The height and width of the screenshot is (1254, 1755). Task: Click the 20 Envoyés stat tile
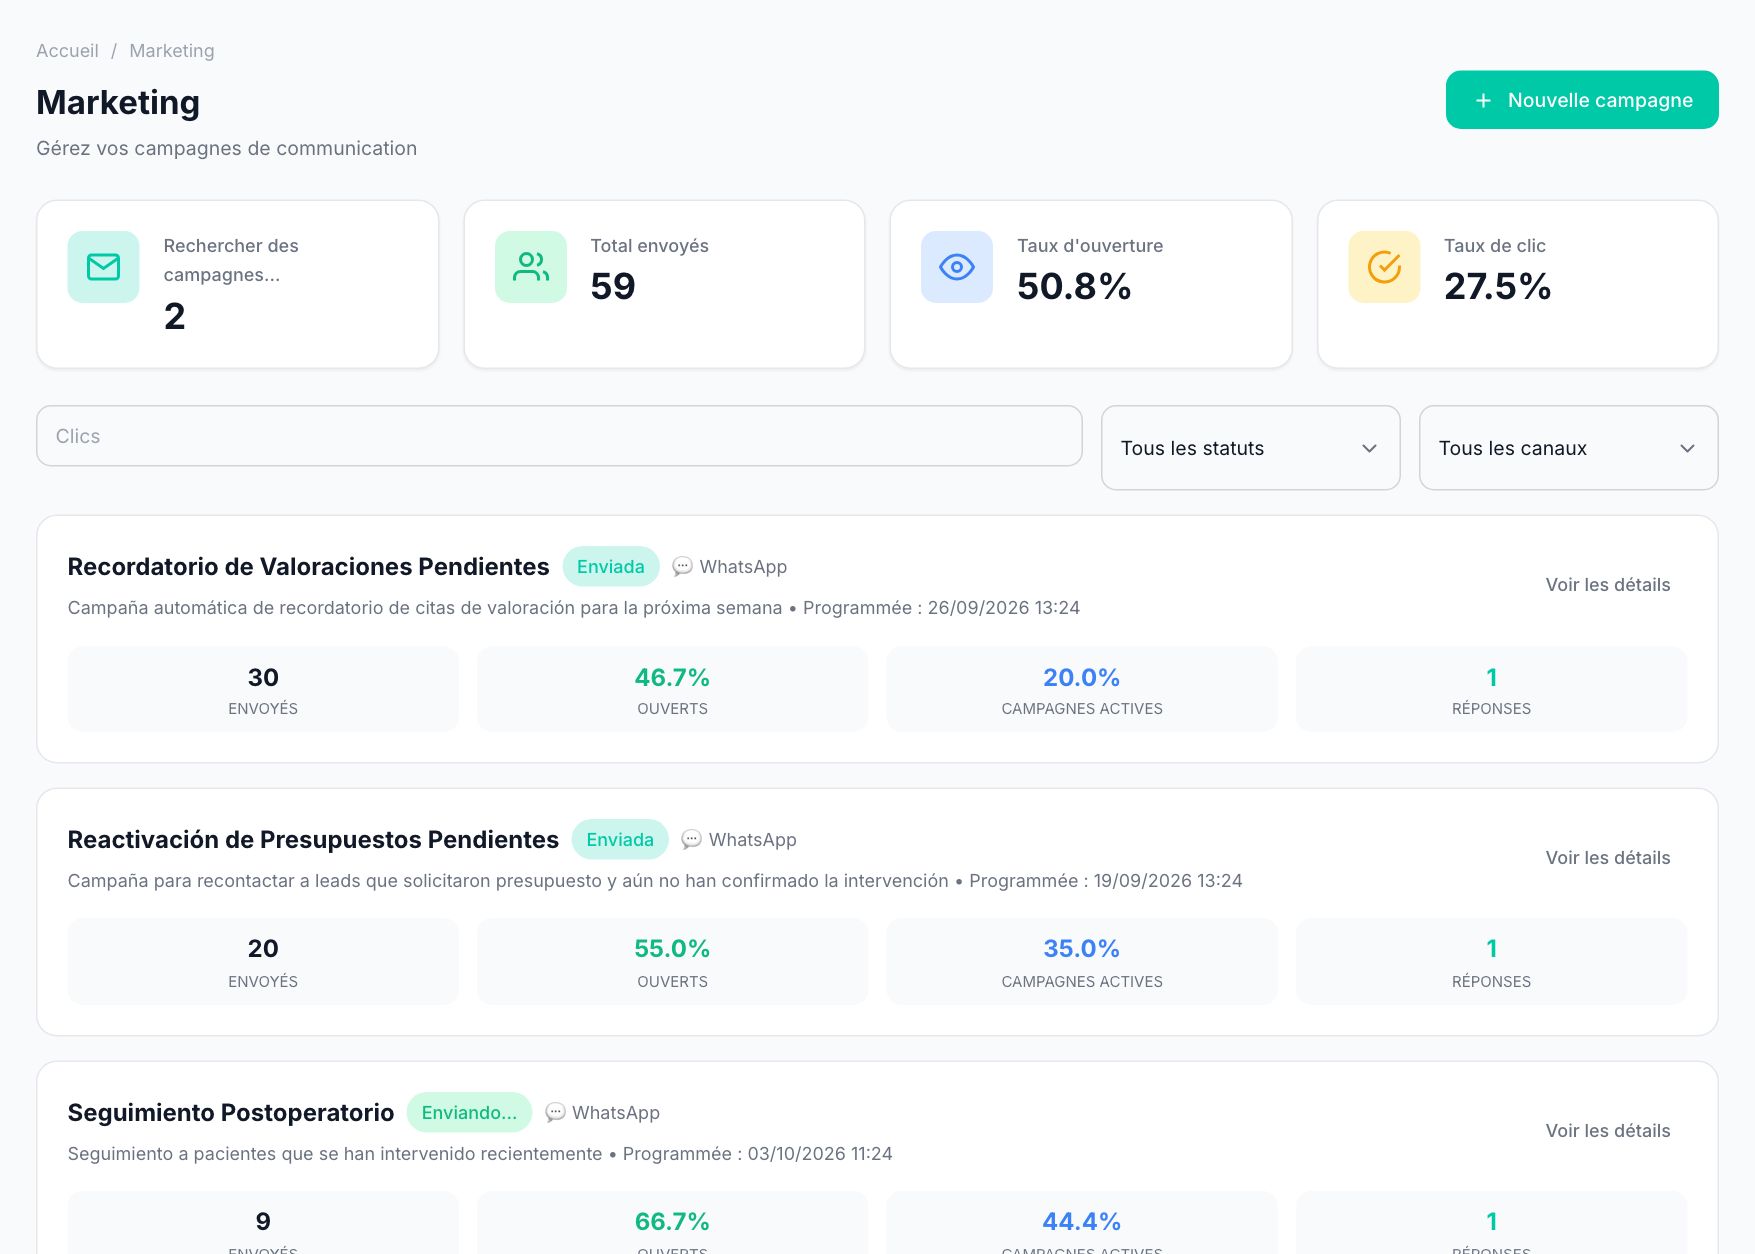263,962
